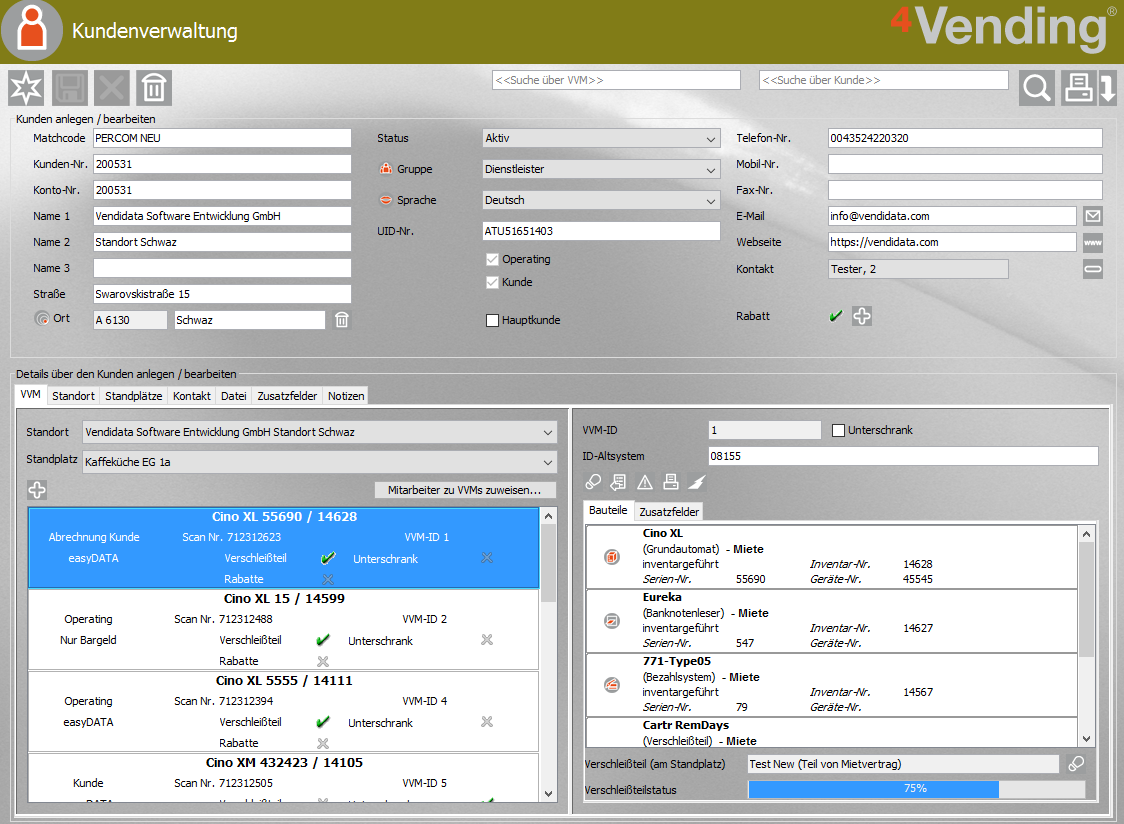Open the Standplatz dropdown Kaffeküche EG 1a

[x=320, y=462]
